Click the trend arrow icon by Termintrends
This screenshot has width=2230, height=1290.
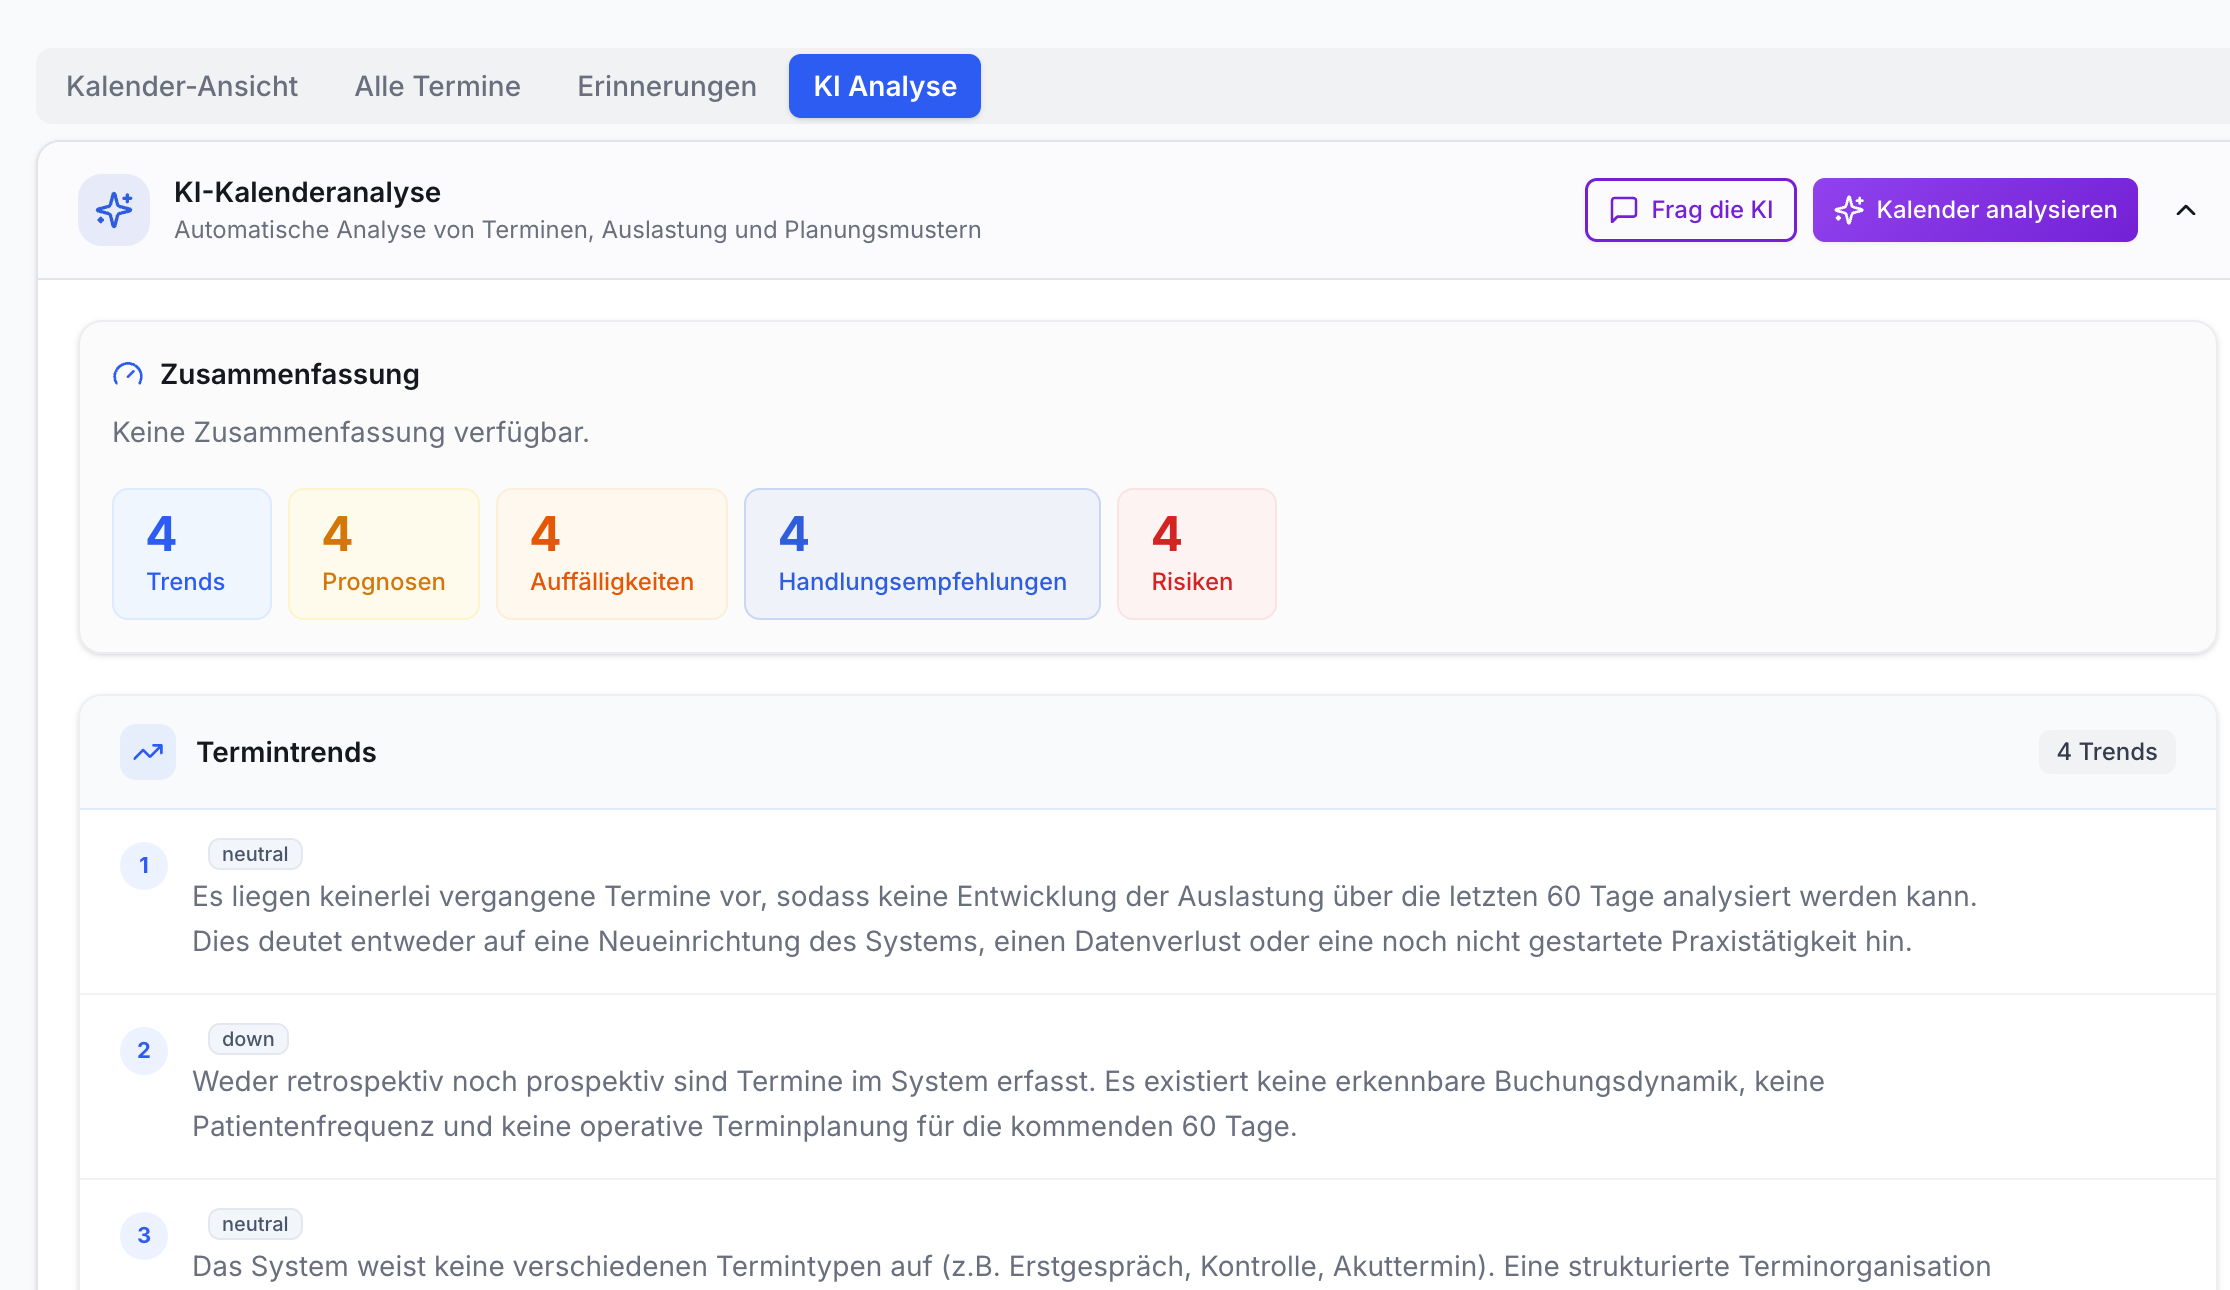coord(148,752)
